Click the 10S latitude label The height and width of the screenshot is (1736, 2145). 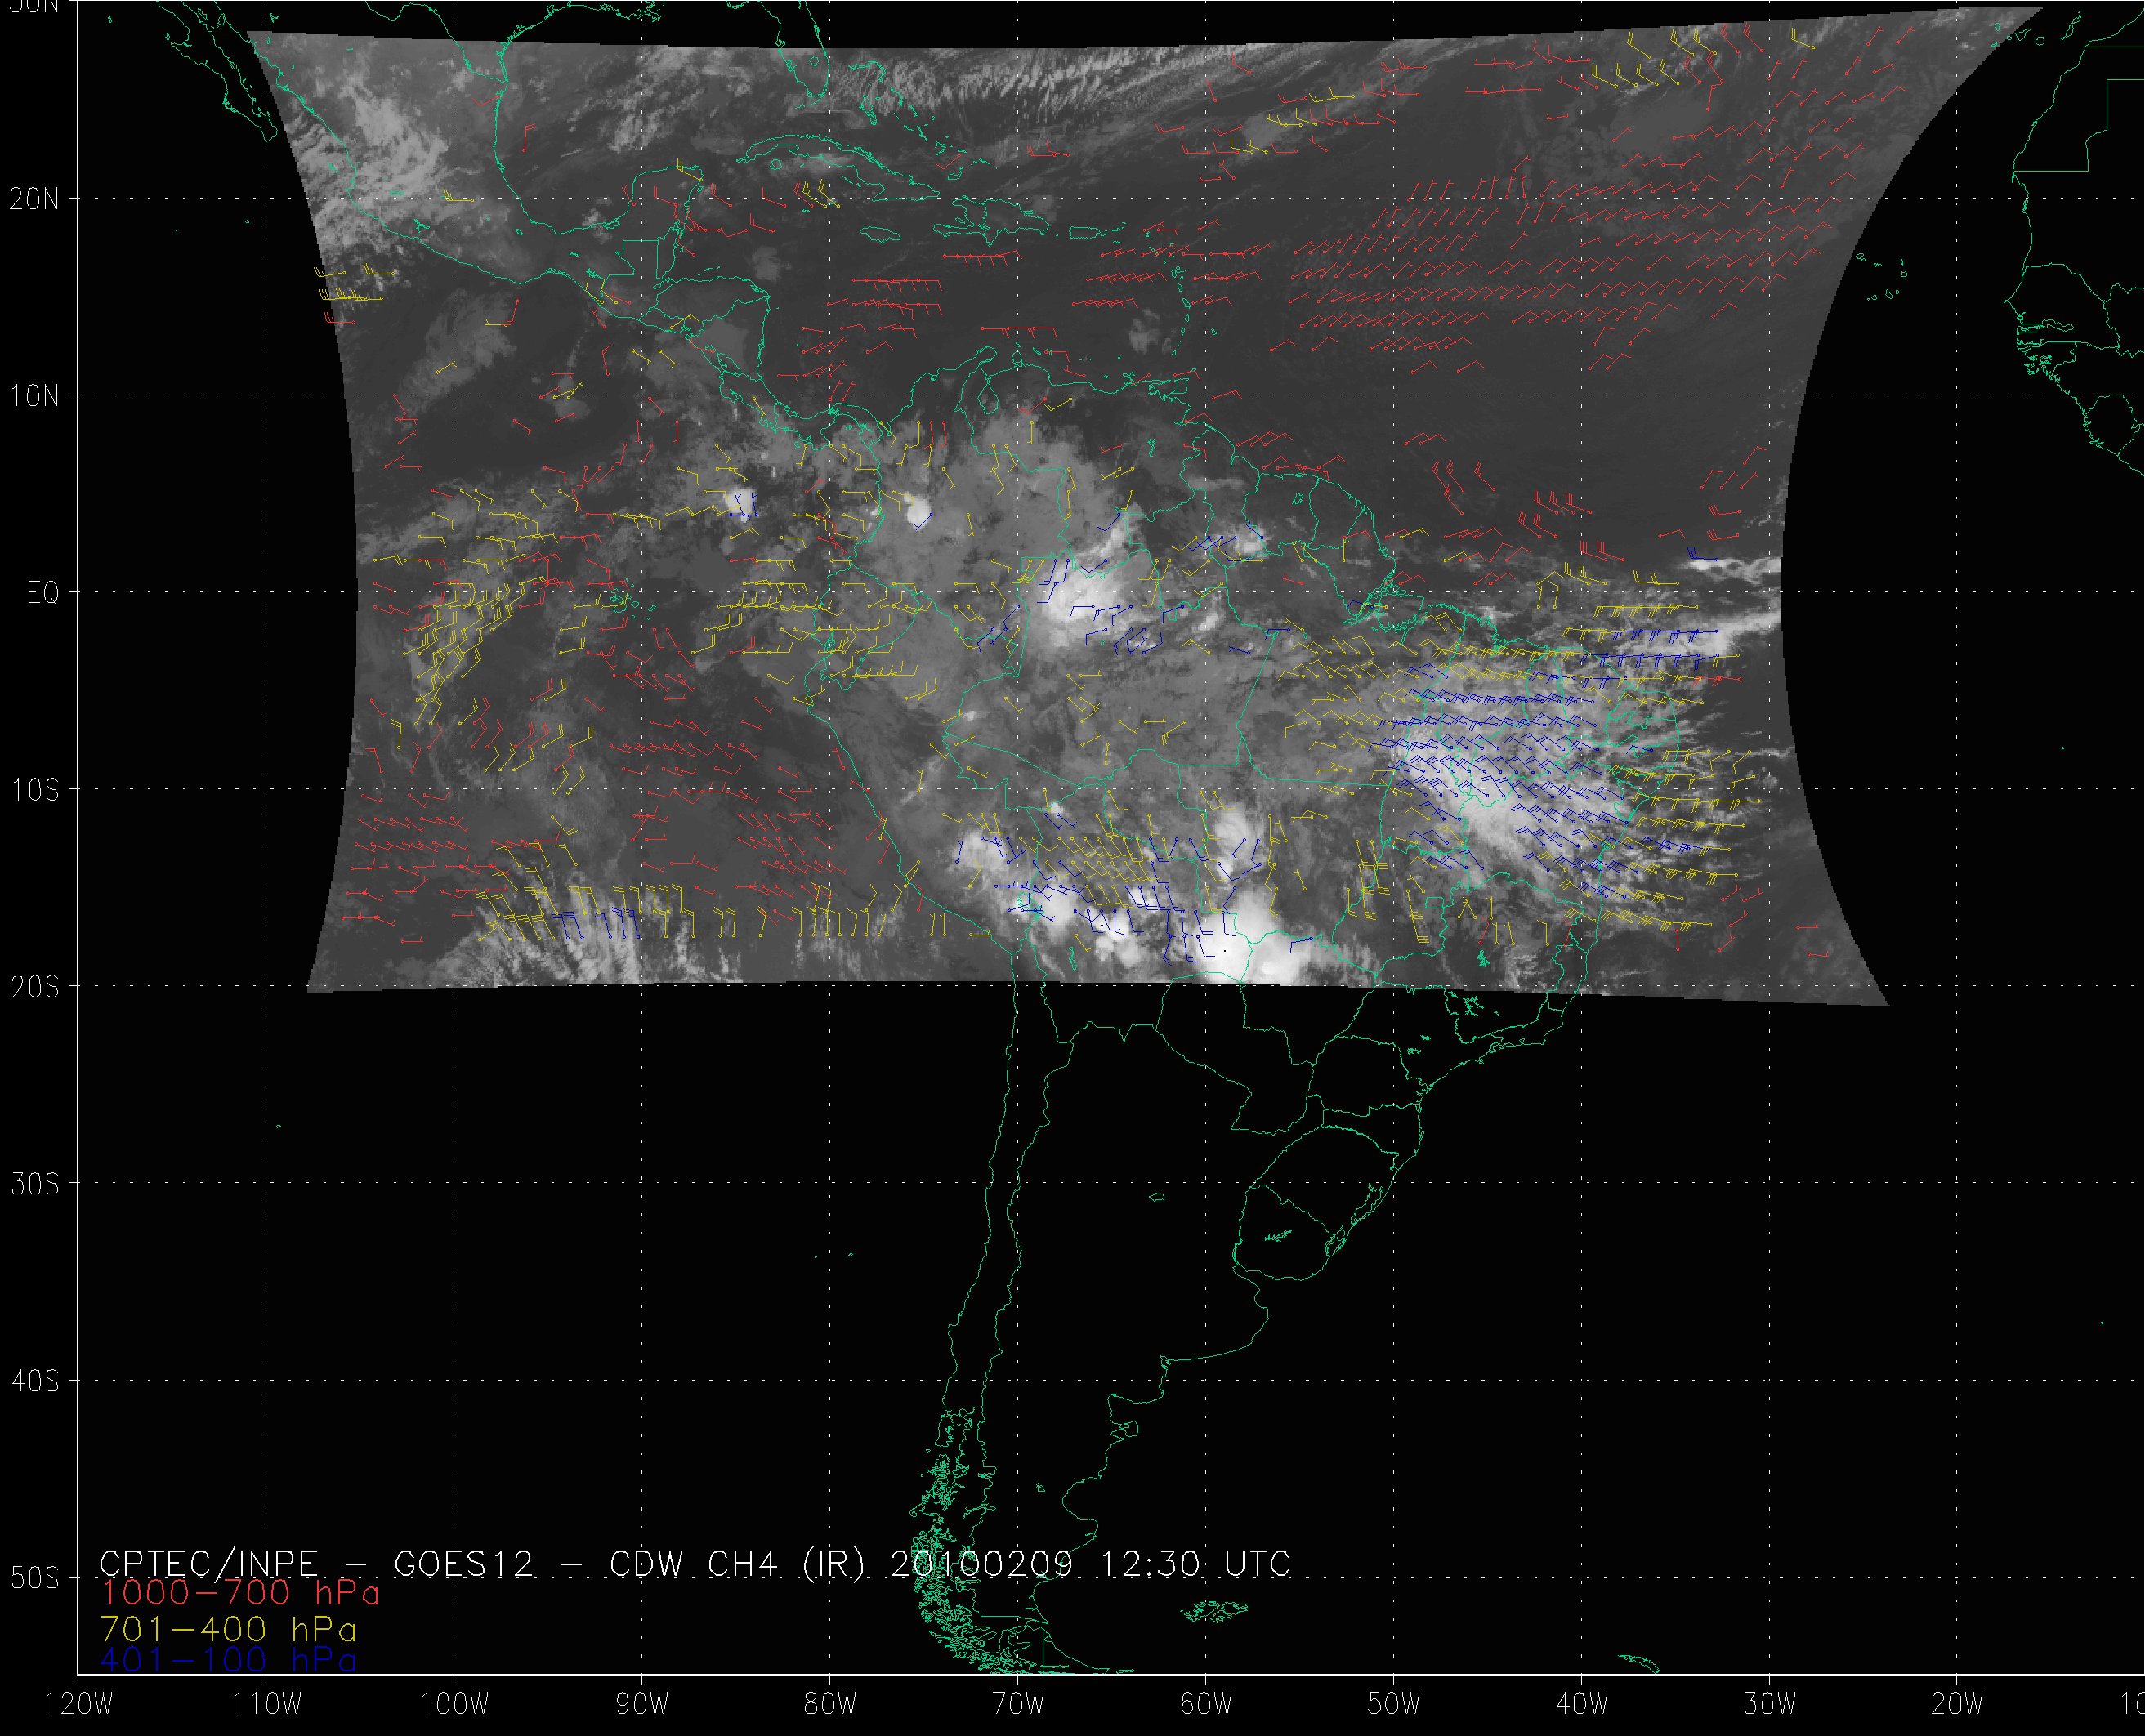pos(34,790)
